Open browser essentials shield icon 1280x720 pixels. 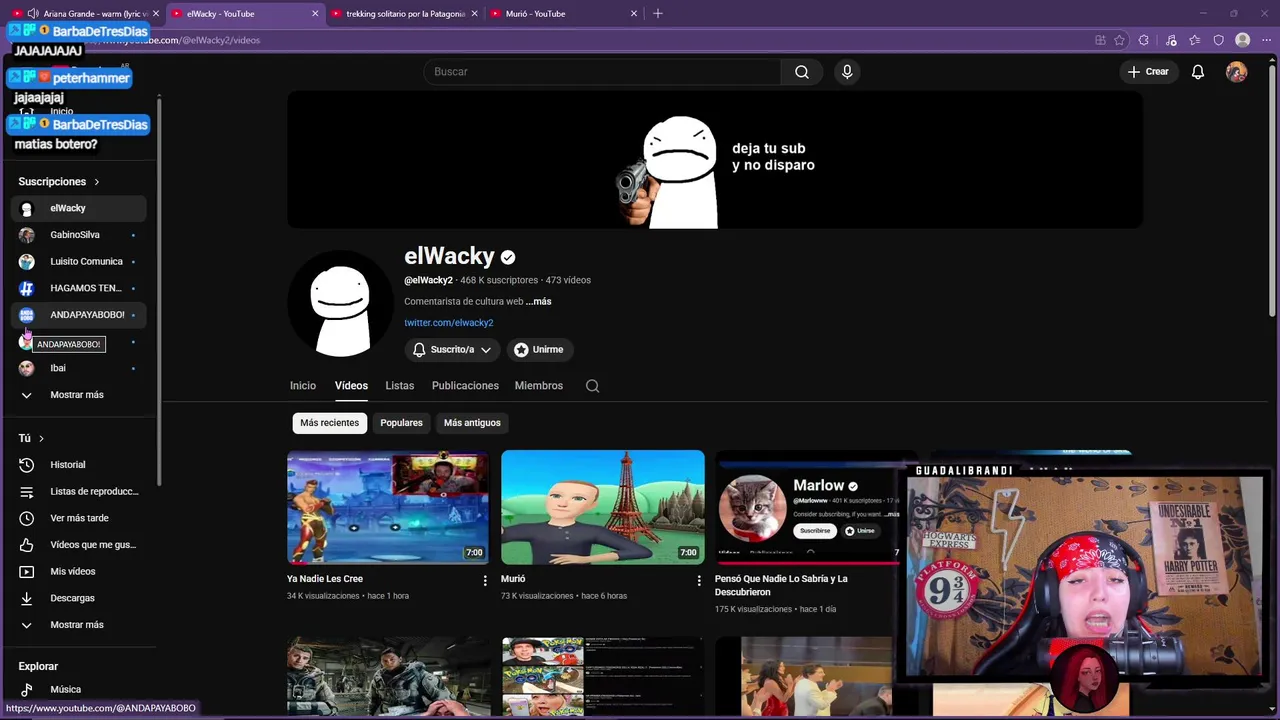(x=1219, y=40)
